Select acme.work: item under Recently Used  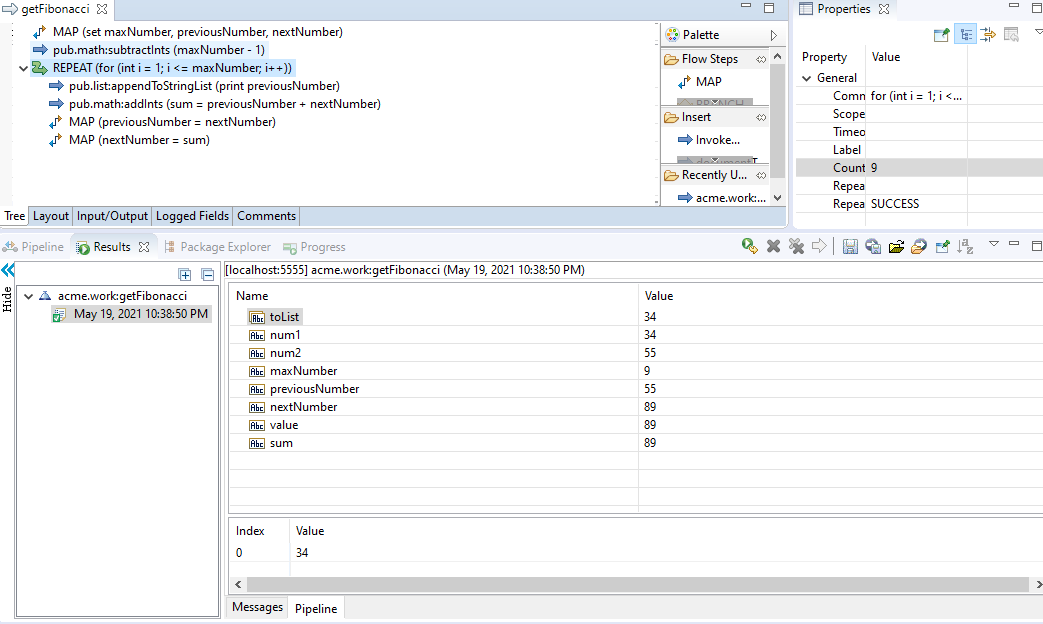pos(722,198)
